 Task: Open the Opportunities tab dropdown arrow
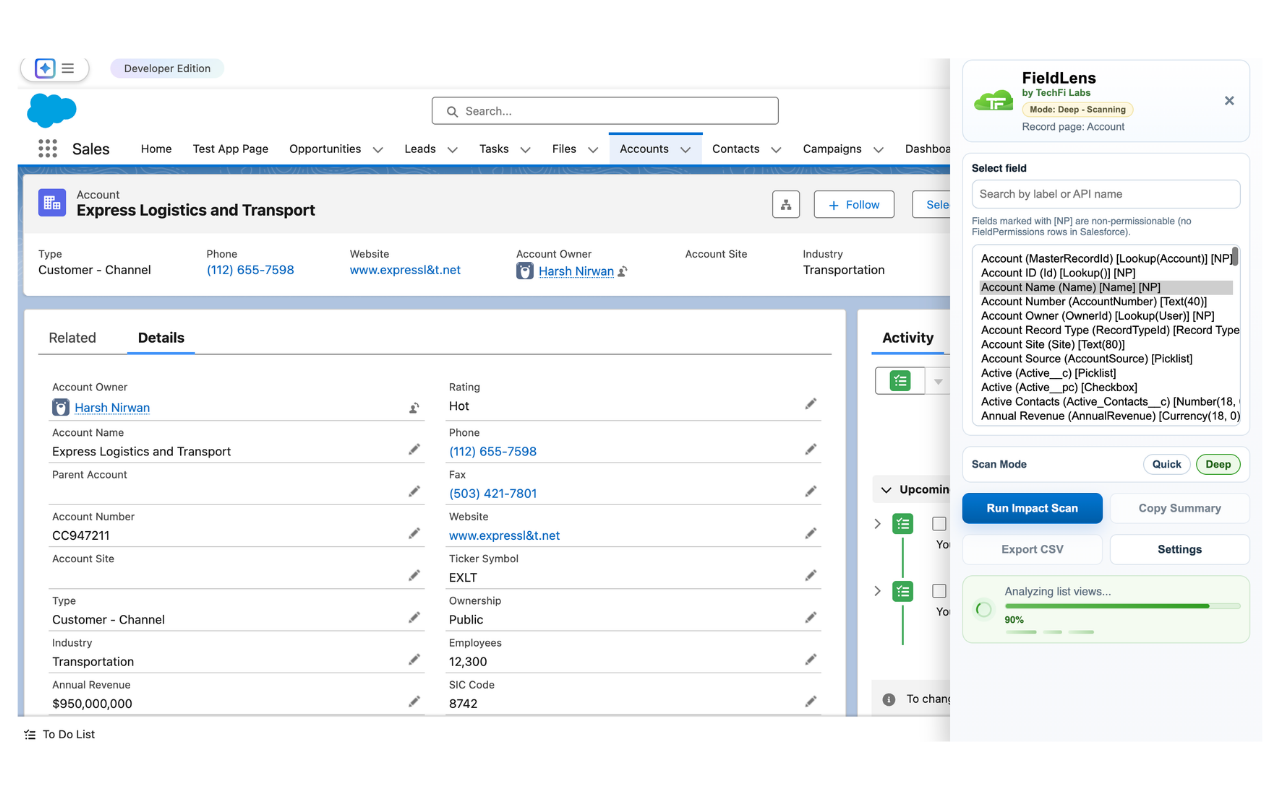[x=378, y=149]
